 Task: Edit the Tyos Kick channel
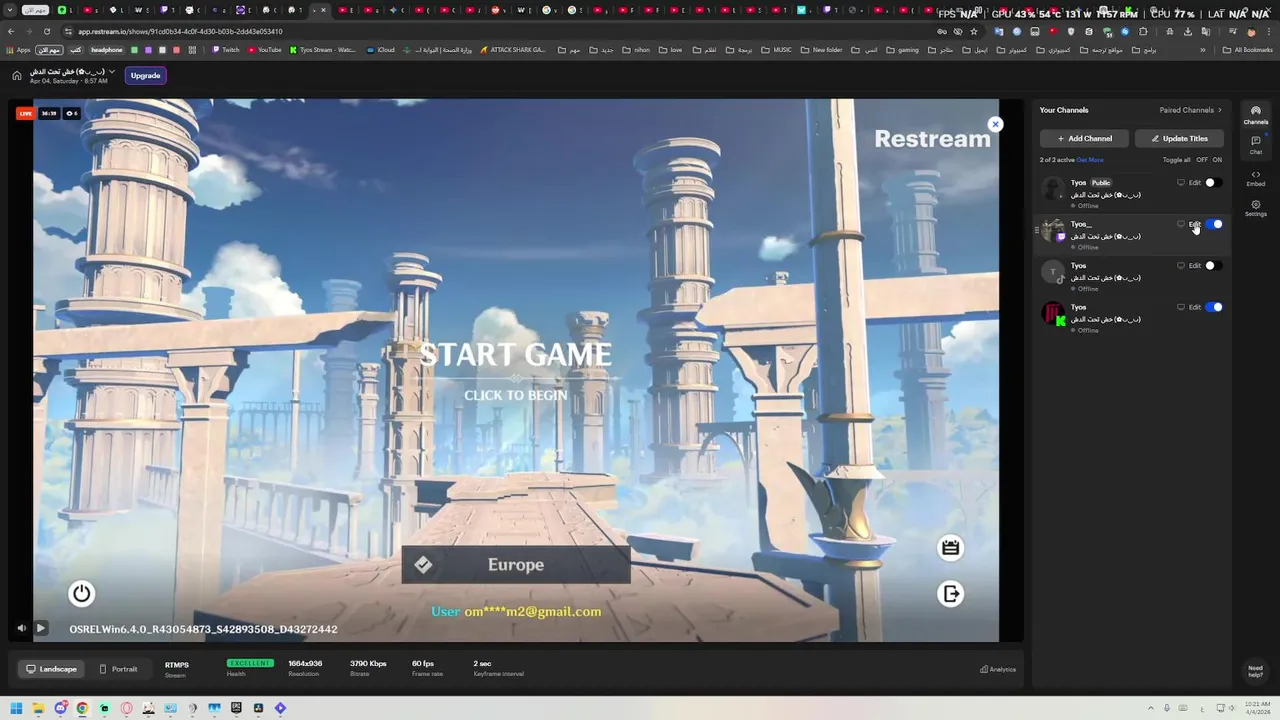pyautogui.click(x=1194, y=307)
